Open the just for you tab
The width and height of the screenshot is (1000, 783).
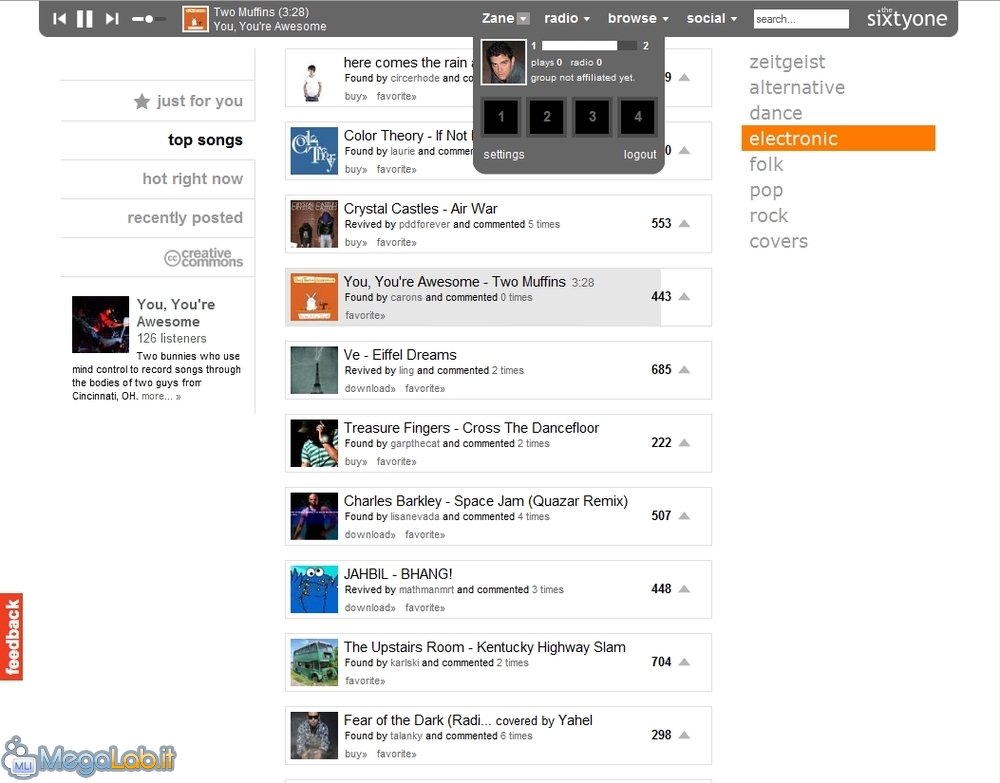tap(188, 101)
